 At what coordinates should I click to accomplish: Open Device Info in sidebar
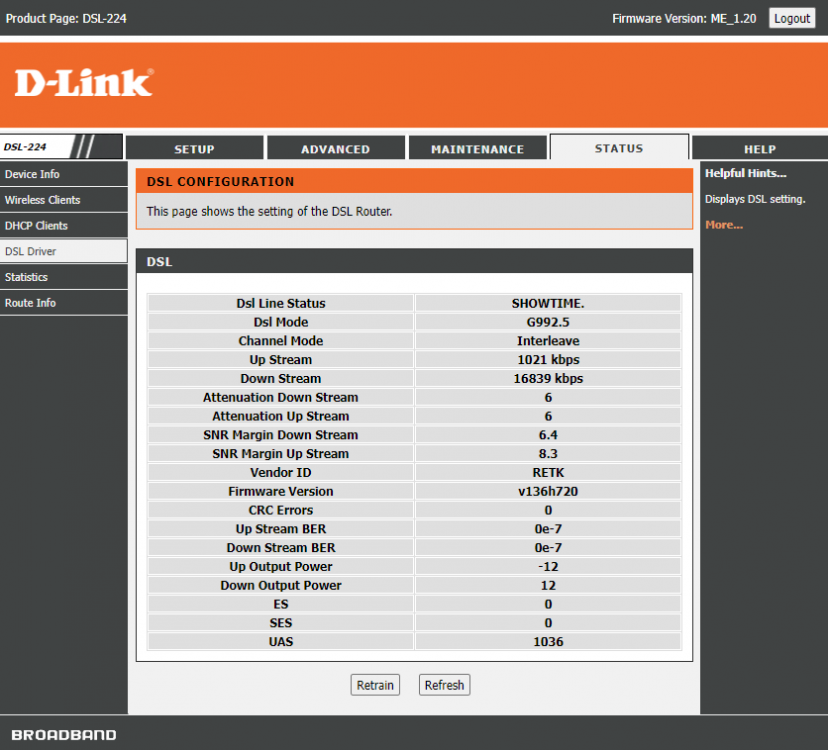click(32, 174)
